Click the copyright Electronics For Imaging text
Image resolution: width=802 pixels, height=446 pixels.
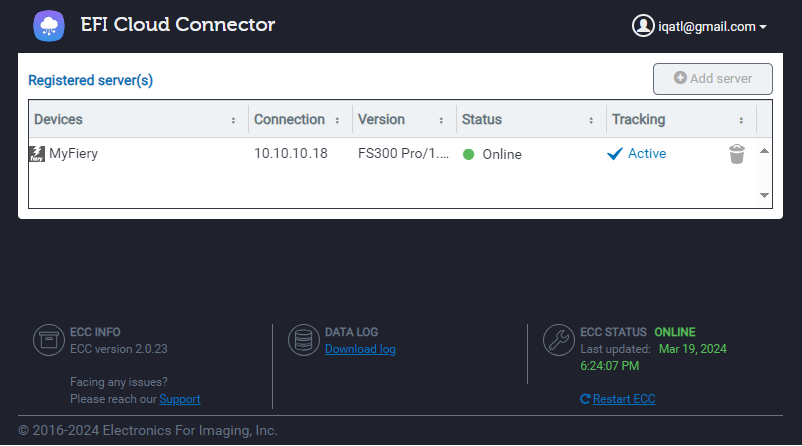click(x=148, y=431)
